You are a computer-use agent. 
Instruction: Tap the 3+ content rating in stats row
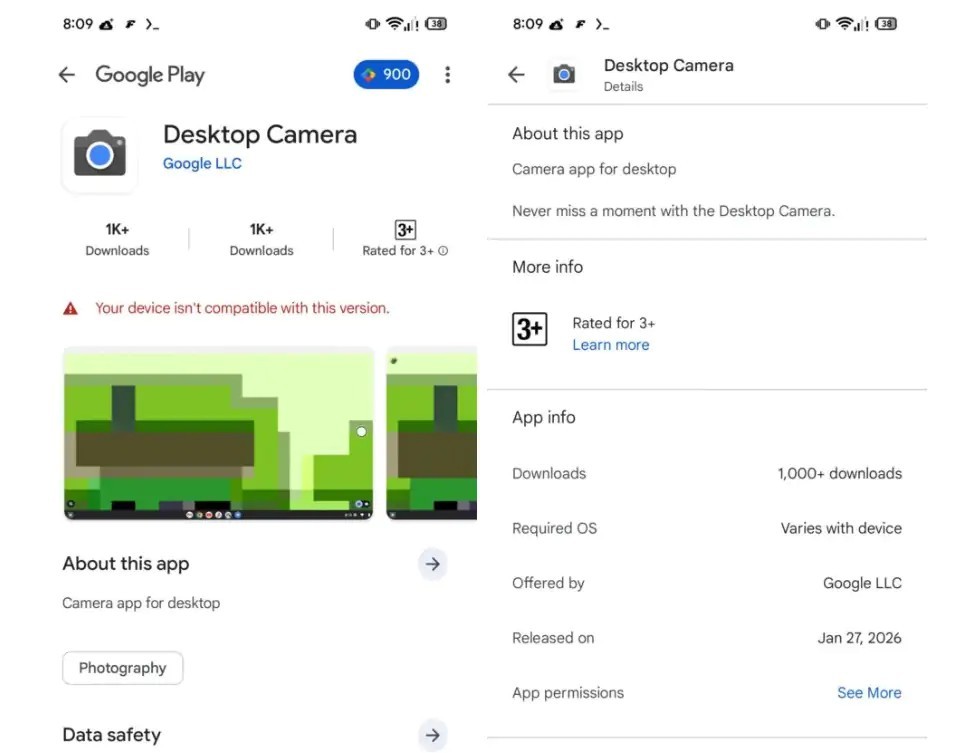[x=405, y=230]
